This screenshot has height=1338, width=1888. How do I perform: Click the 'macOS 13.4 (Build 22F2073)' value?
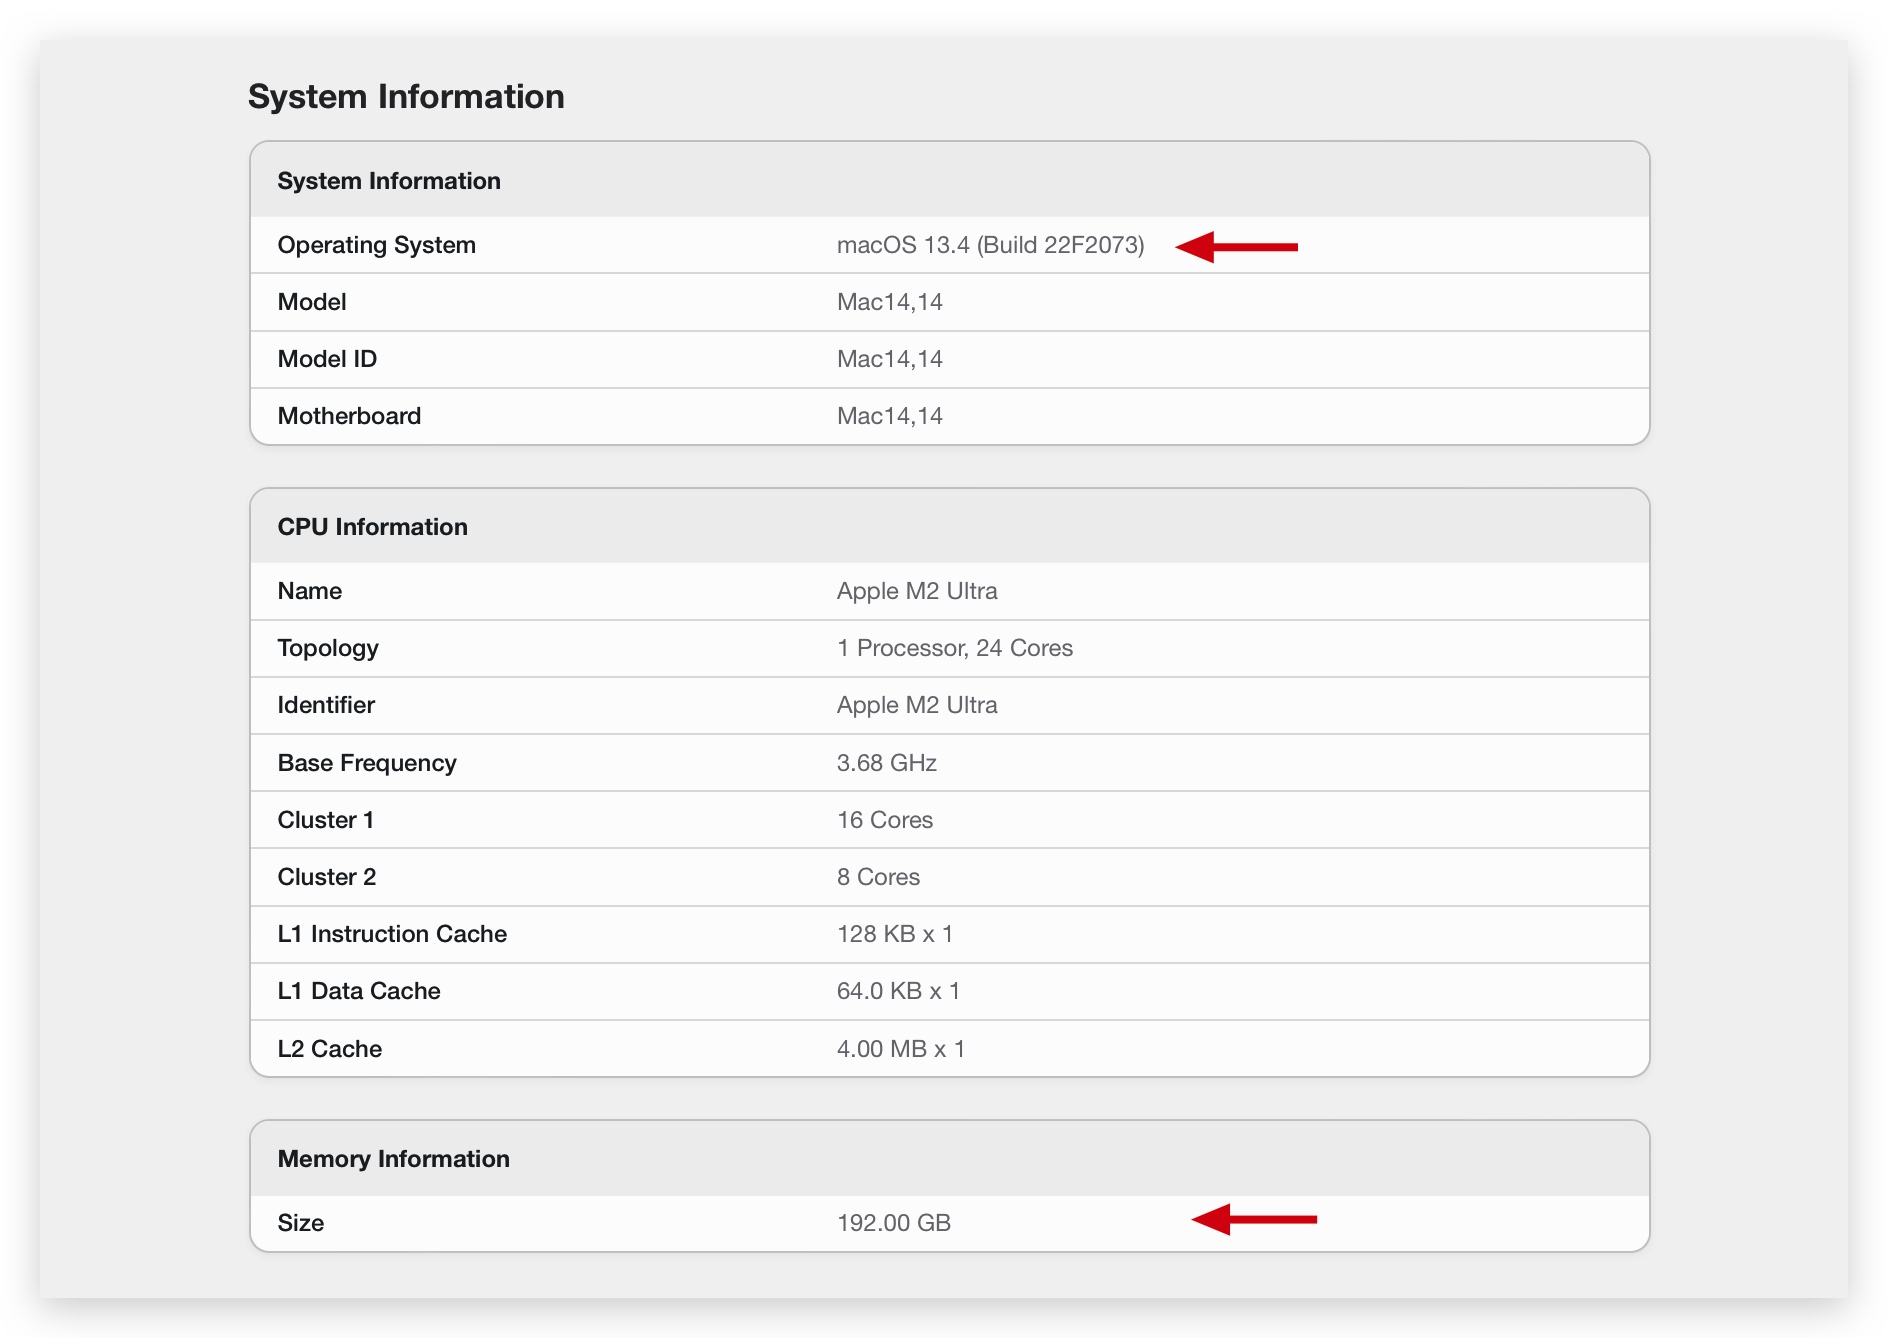(990, 245)
